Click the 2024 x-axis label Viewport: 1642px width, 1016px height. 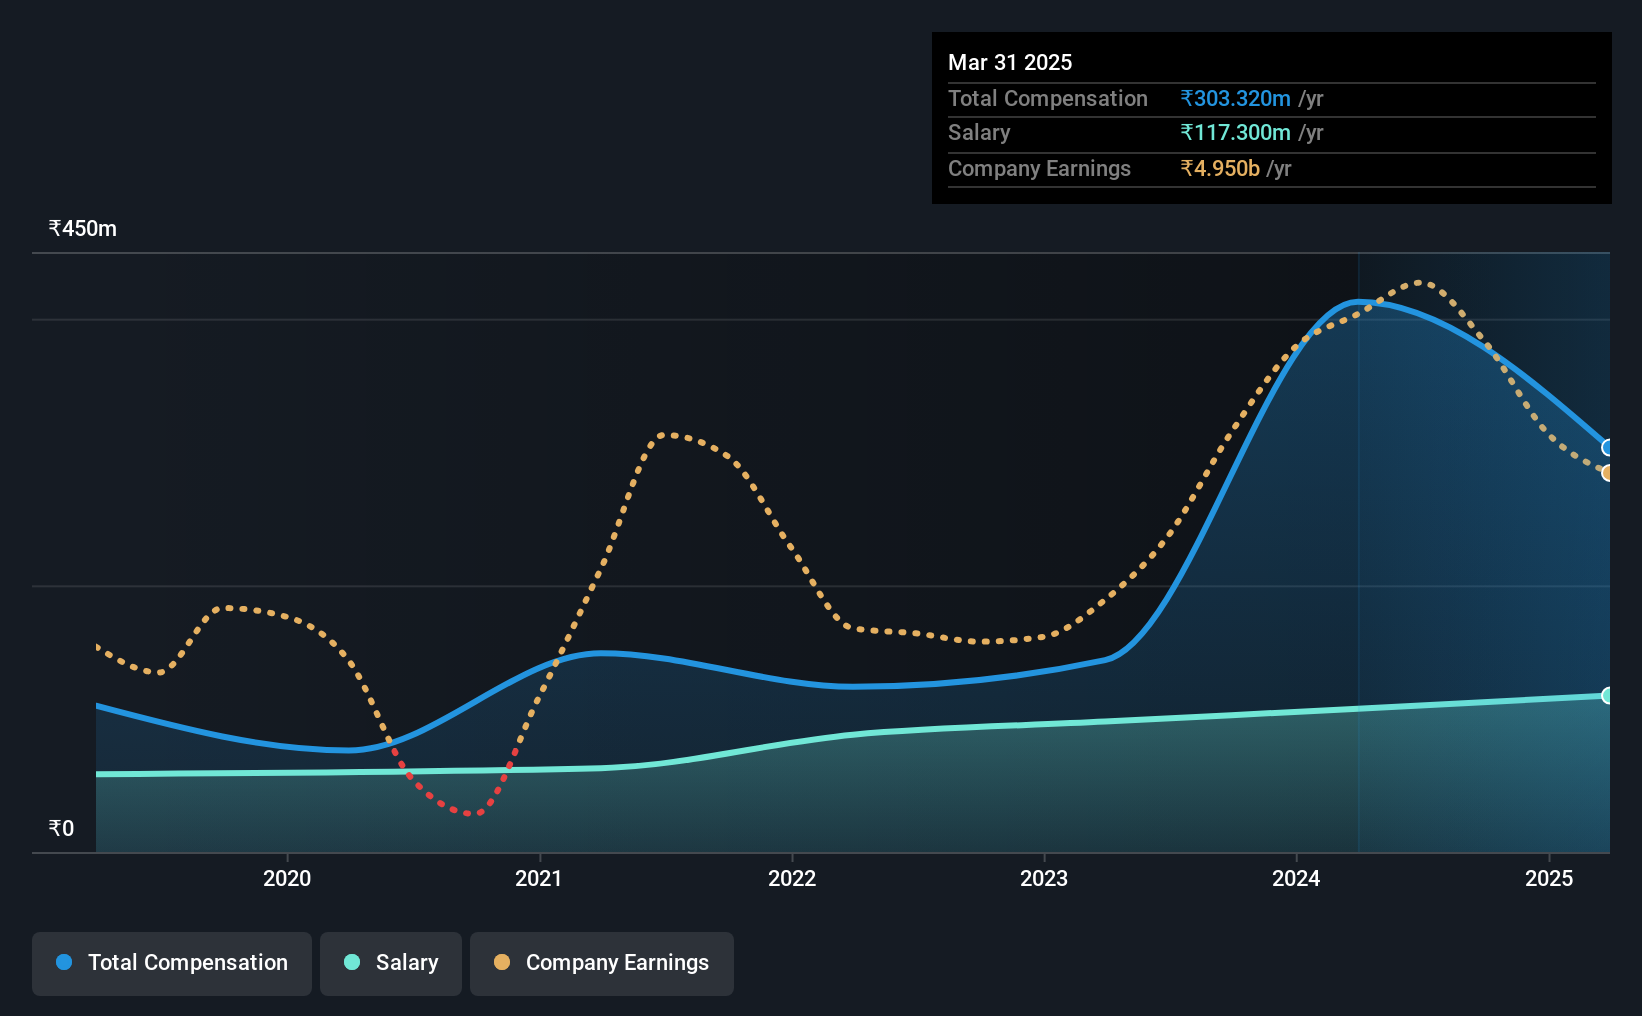(x=1296, y=878)
